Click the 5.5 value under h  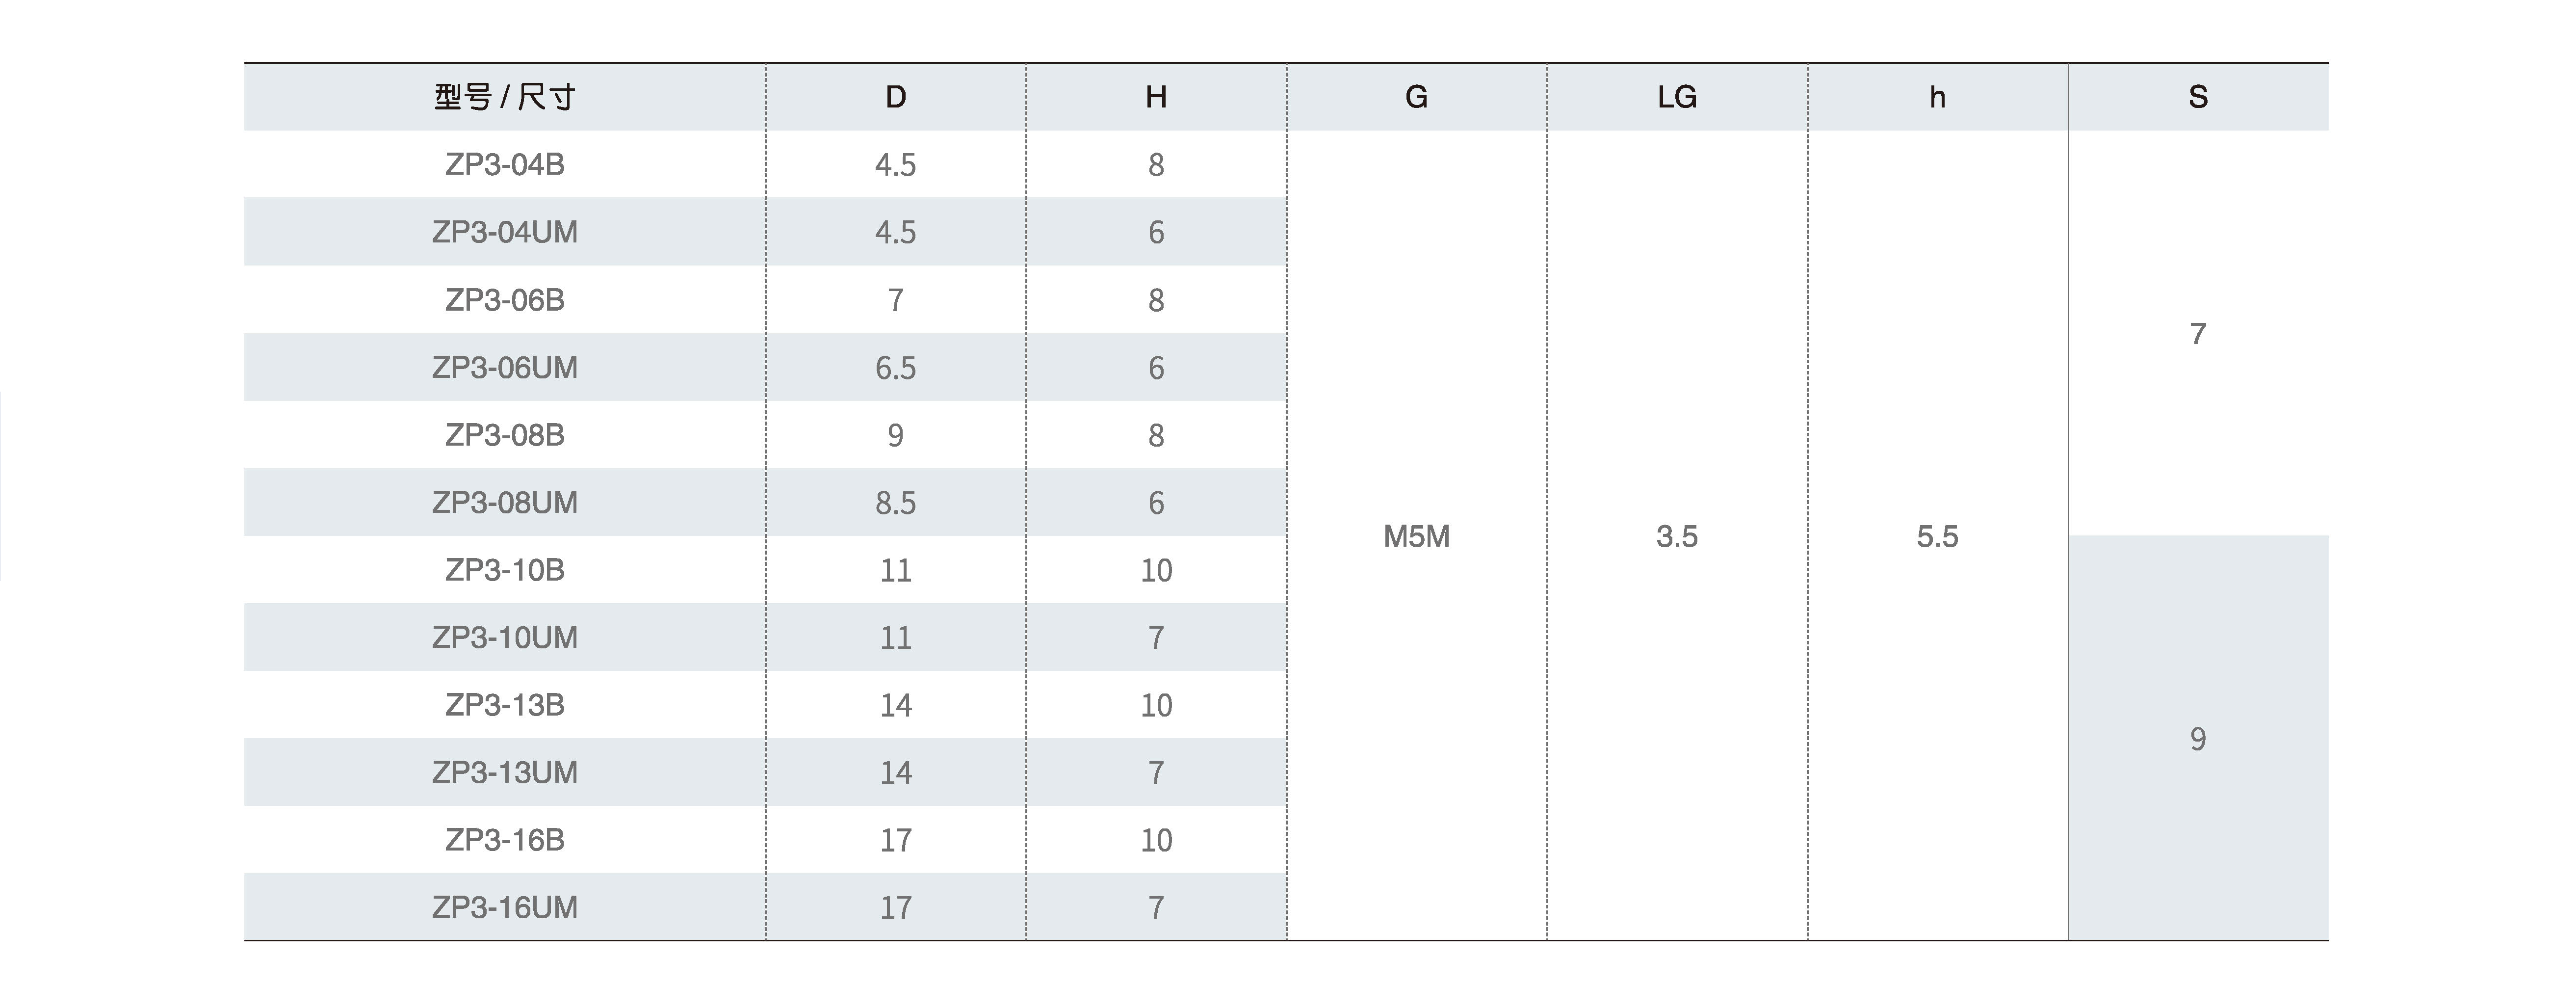tap(1937, 537)
